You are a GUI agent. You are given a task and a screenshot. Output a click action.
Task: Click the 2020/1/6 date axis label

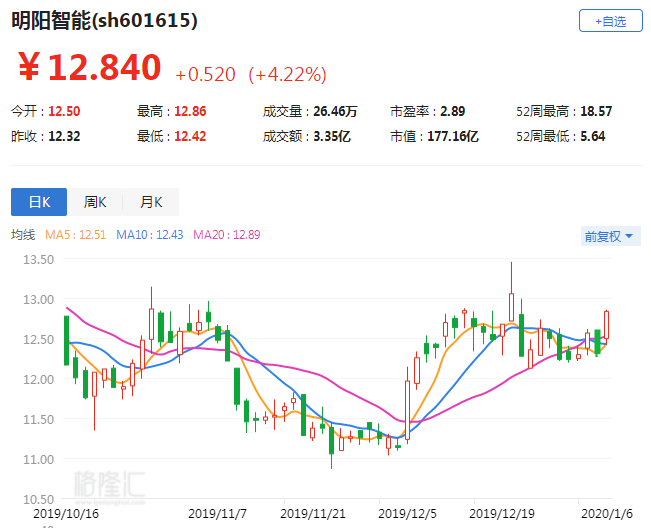(x=607, y=513)
